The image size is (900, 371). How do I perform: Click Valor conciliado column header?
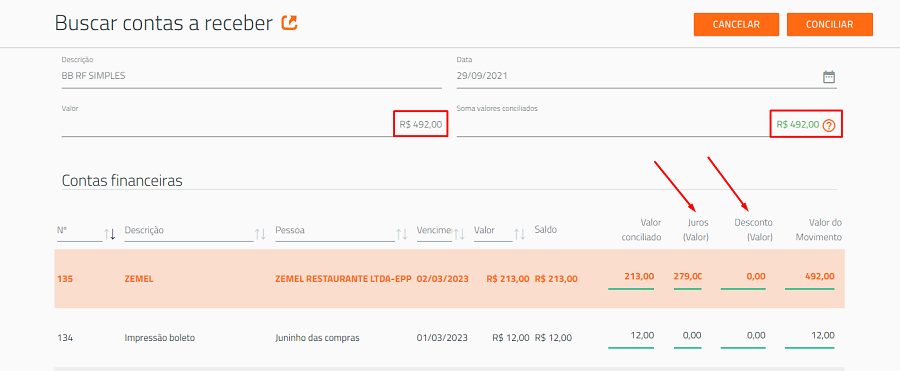pyautogui.click(x=641, y=230)
